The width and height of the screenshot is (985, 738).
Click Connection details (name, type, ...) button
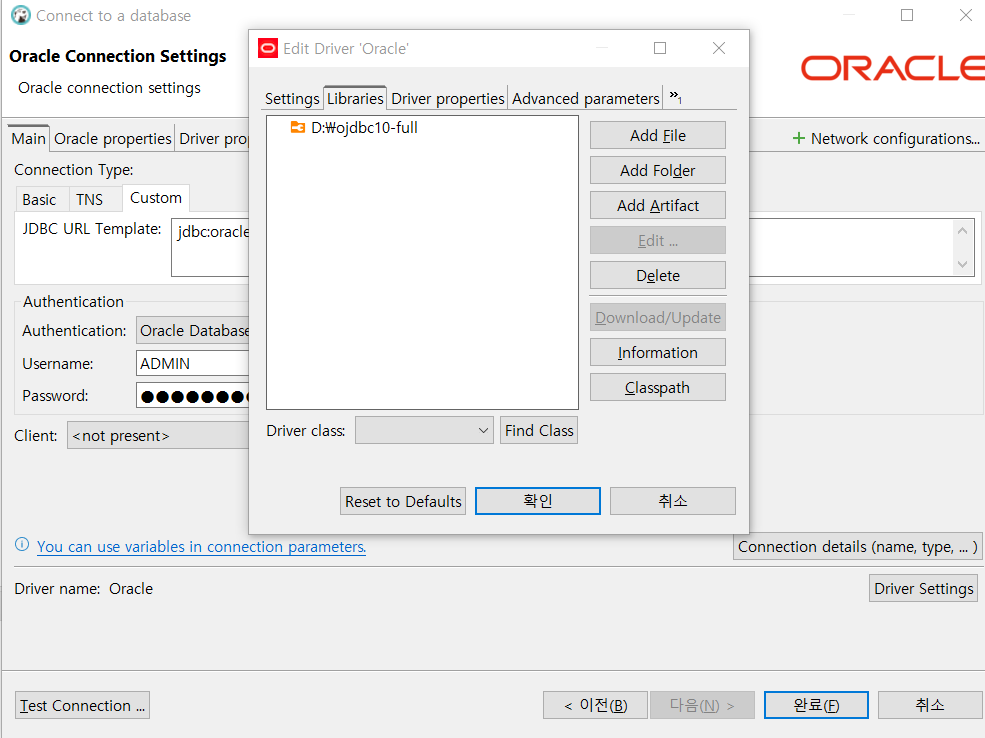(x=857, y=547)
